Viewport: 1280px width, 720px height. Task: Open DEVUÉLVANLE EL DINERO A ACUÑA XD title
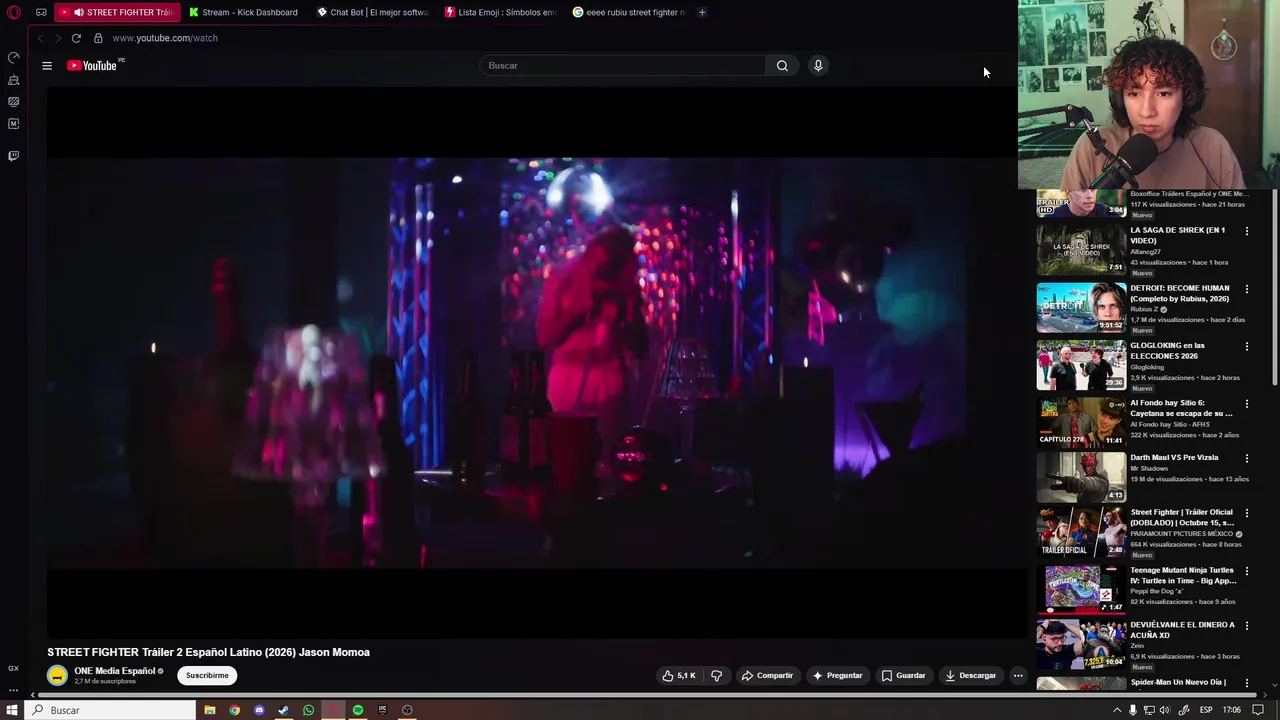click(x=1182, y=630)
